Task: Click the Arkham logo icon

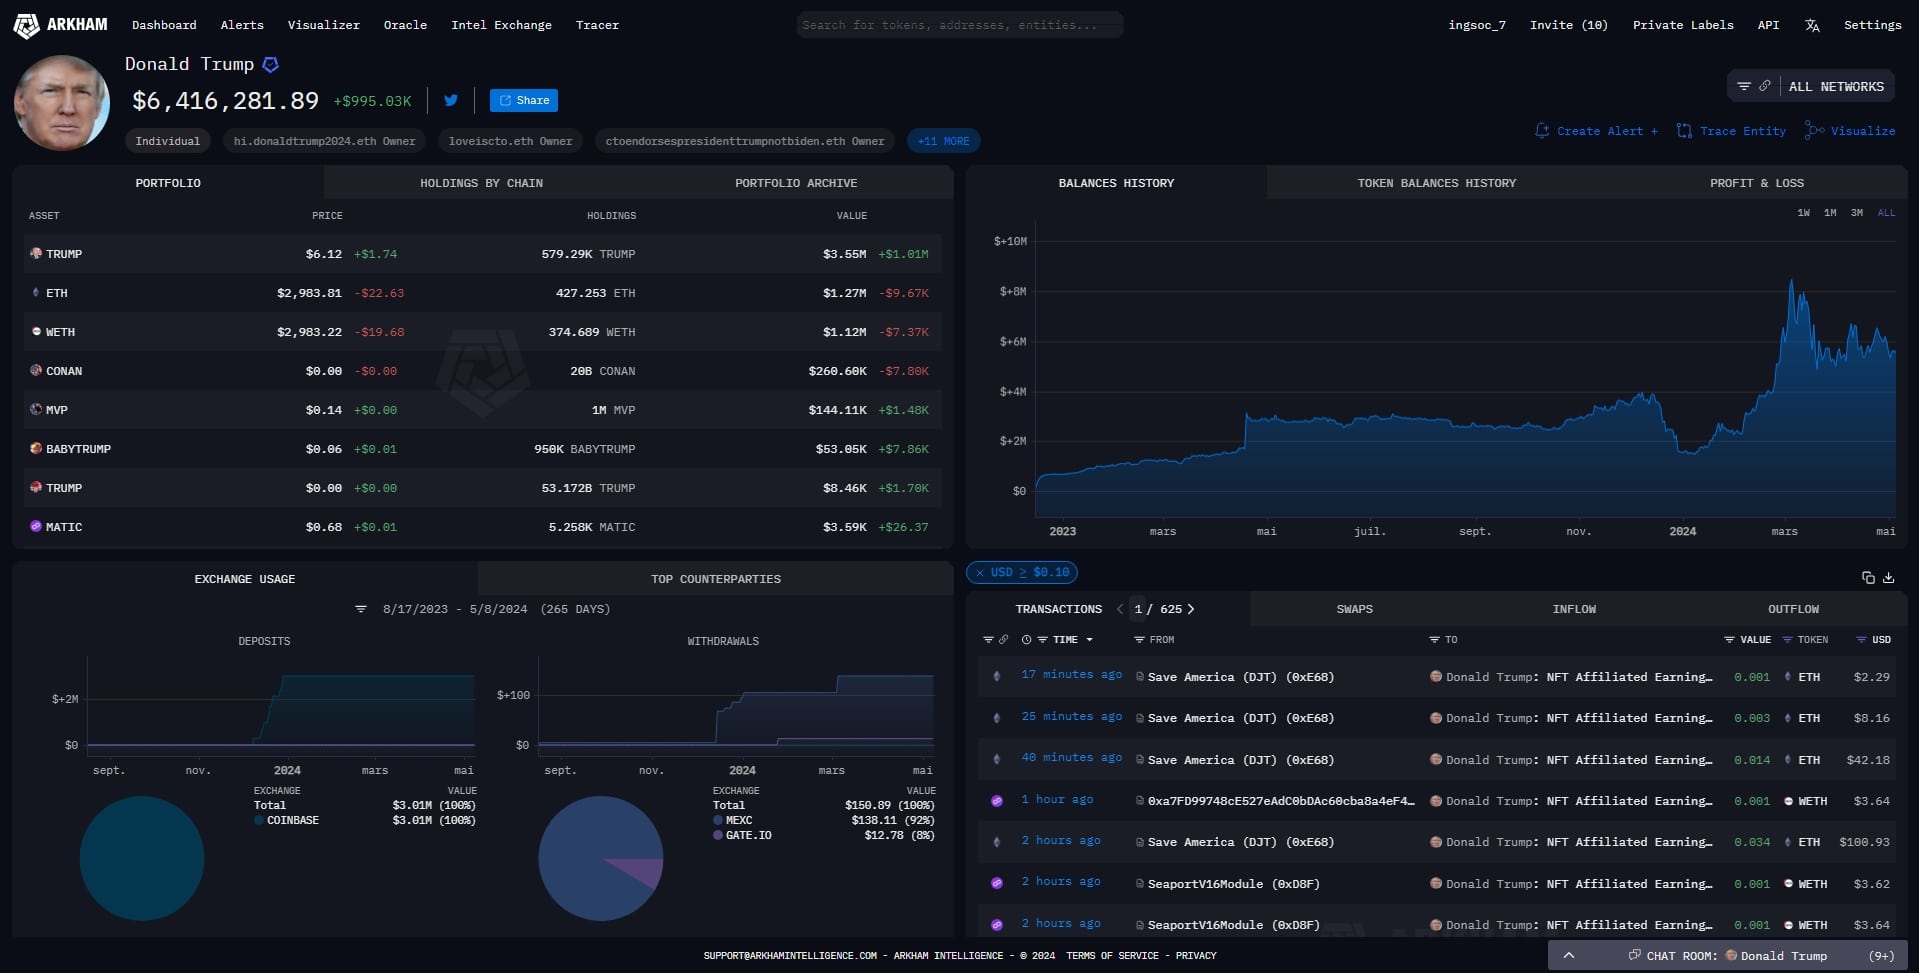Action: [26, 25]
